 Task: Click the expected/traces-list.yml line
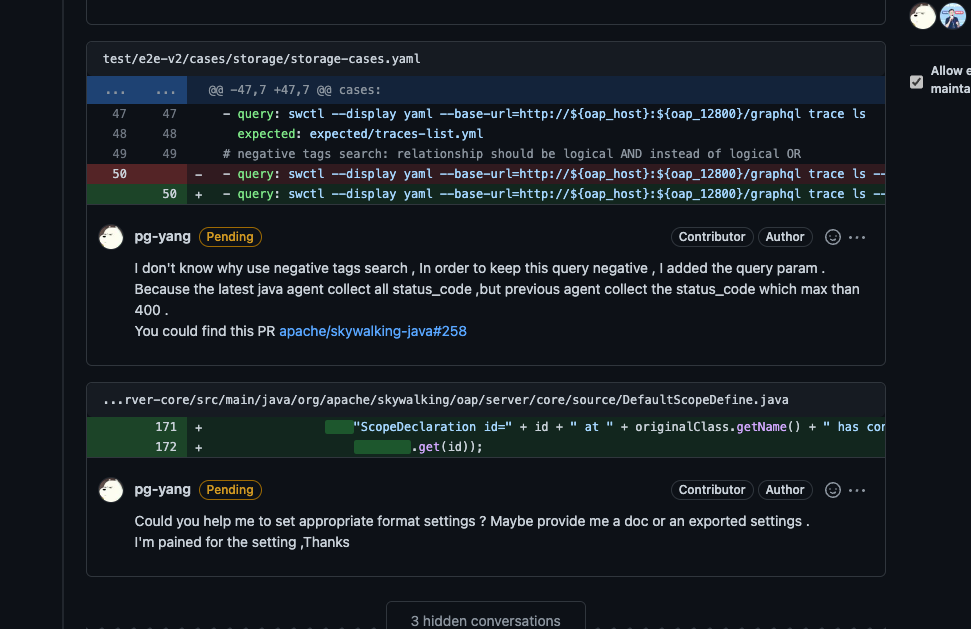pos(486,134)
